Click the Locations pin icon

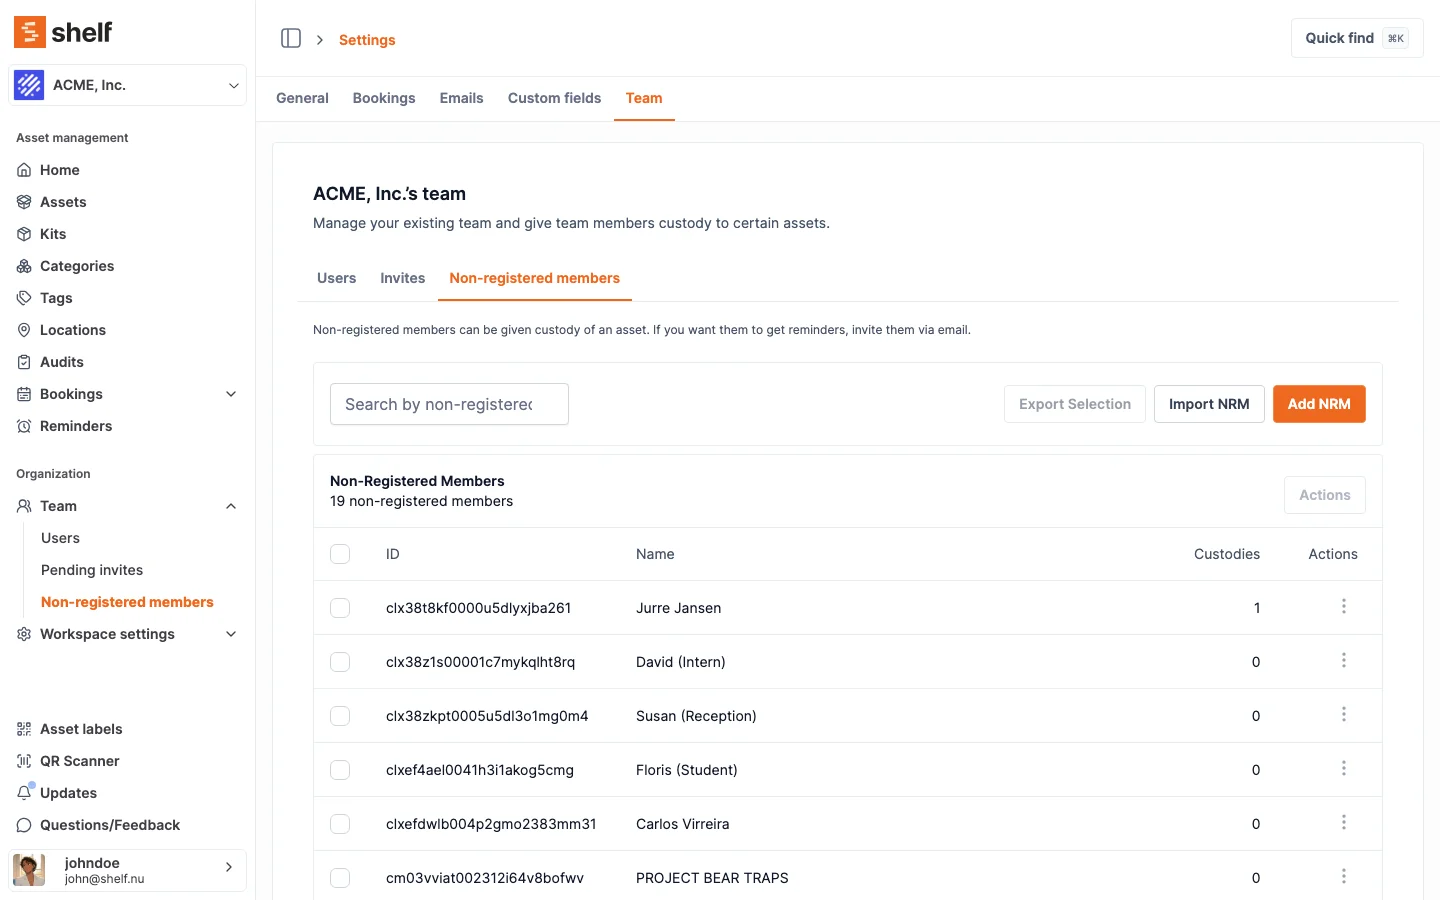24,330
